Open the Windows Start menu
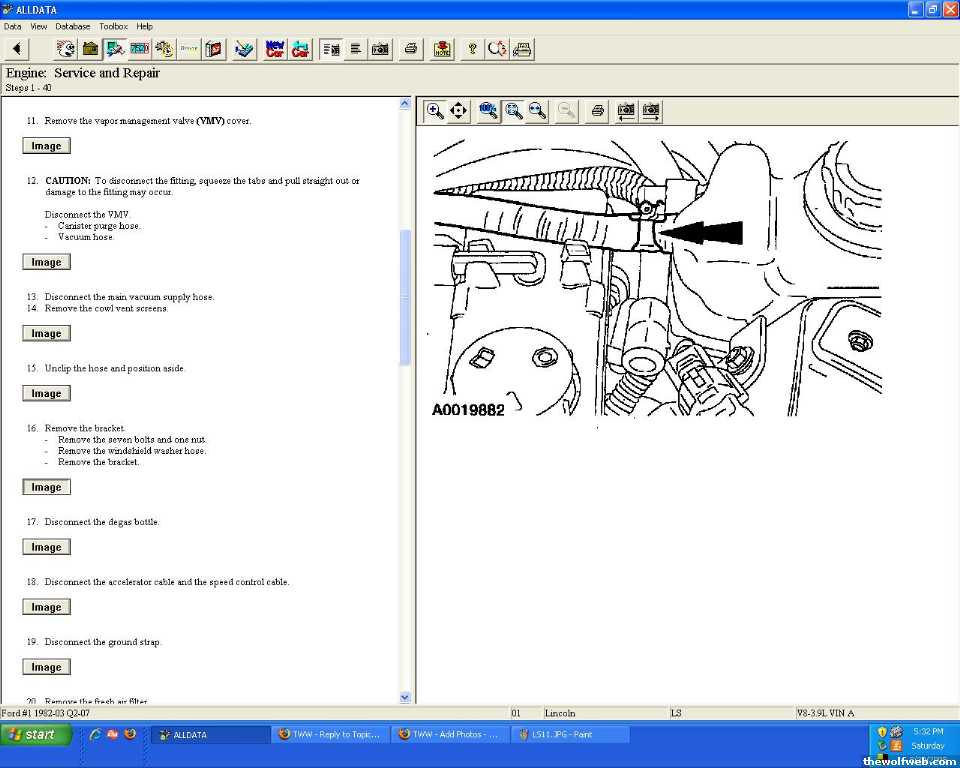960x768 pixels. pos(37,734)
